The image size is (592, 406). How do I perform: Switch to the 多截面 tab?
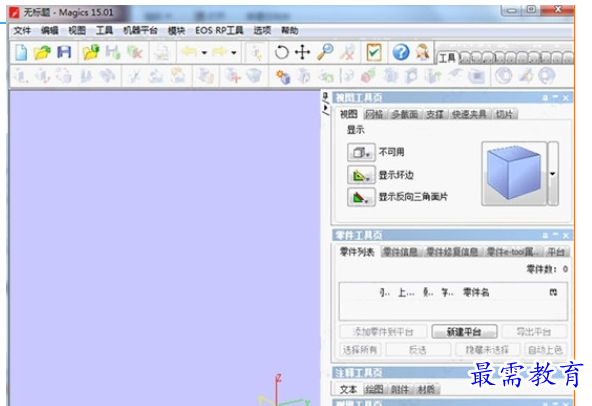(x=404, y=114)
